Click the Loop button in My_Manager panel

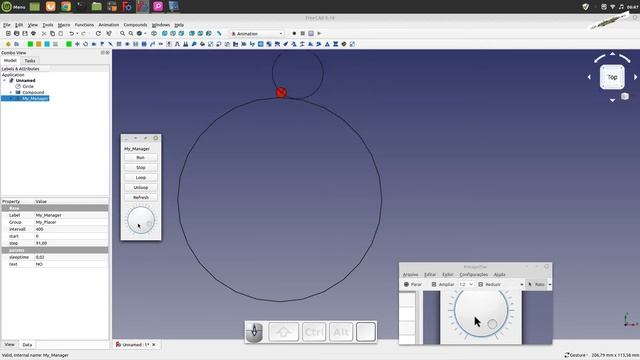tap(140, 178)
